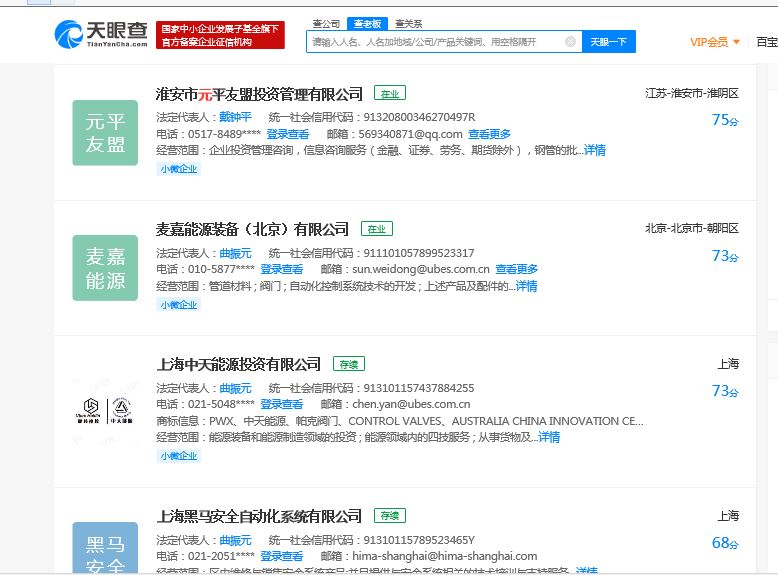Image resolution: width=778 pixels, height=575 pixels.
Task: Open 上海黑马安全自动化系统有限公司 company page
Action: pos(259,516)
